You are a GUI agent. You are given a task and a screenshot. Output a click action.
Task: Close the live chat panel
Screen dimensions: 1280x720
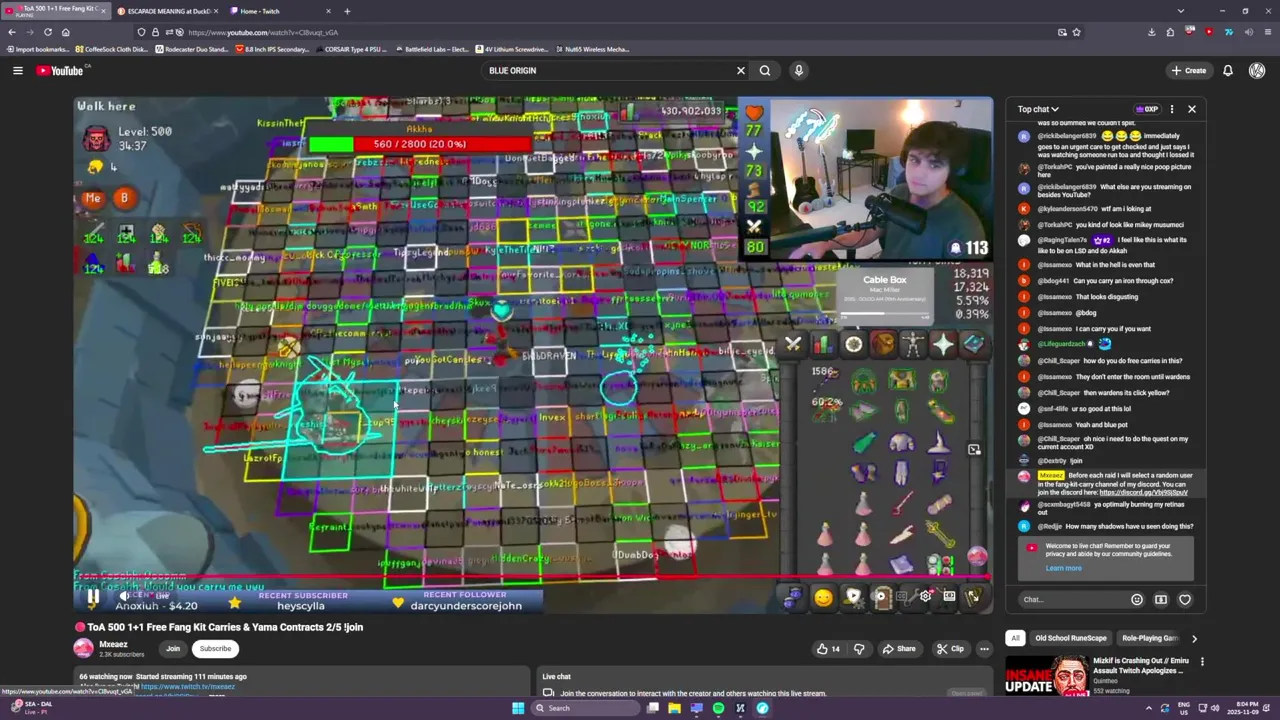1192,109
